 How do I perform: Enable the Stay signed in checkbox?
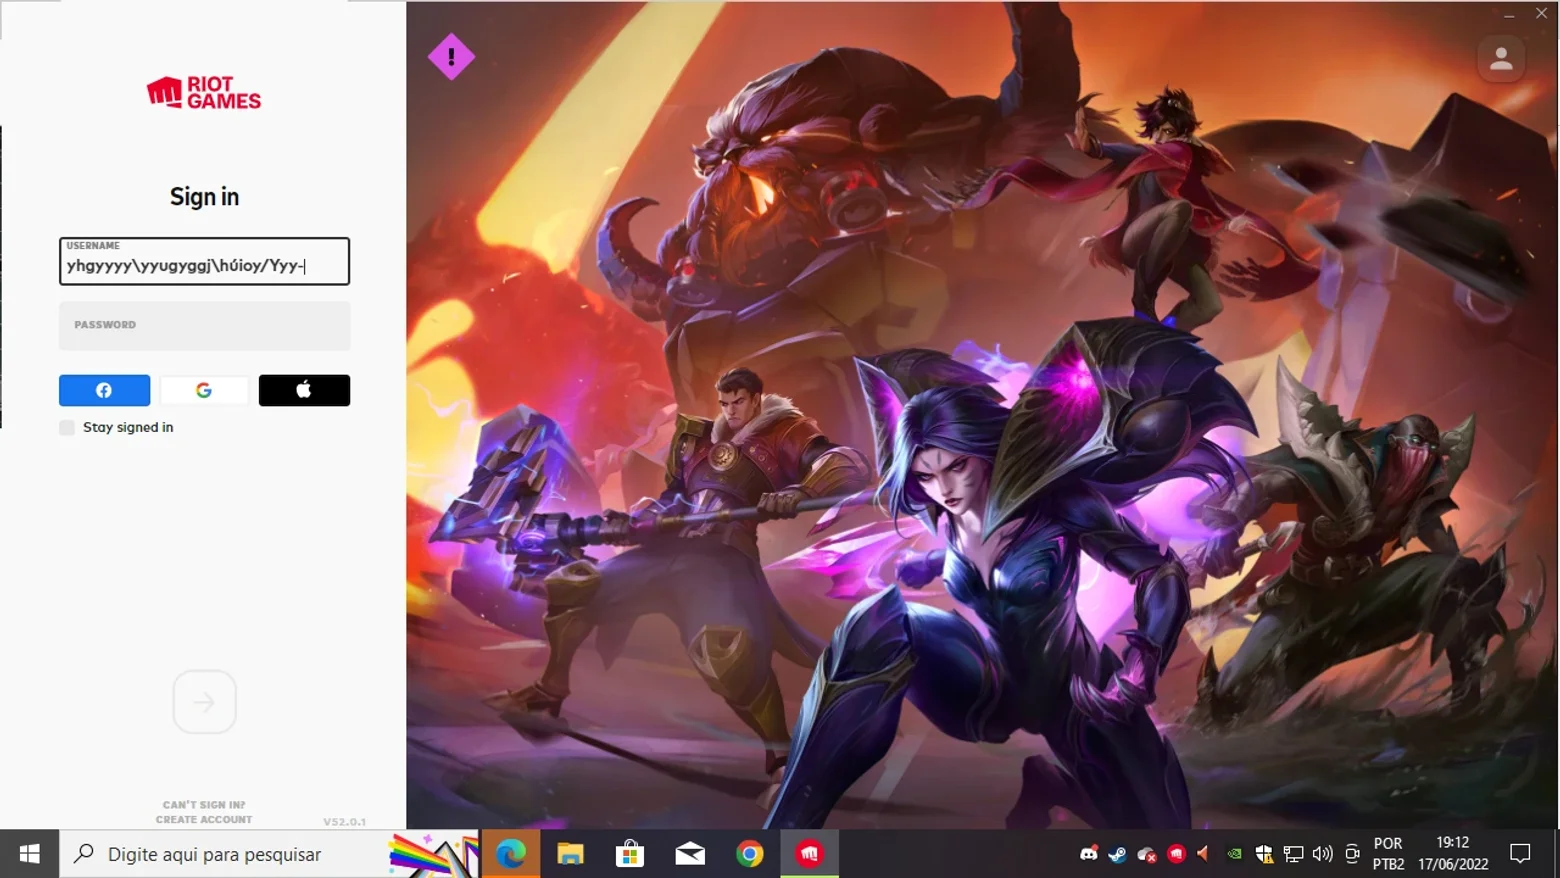coord(67,427)
